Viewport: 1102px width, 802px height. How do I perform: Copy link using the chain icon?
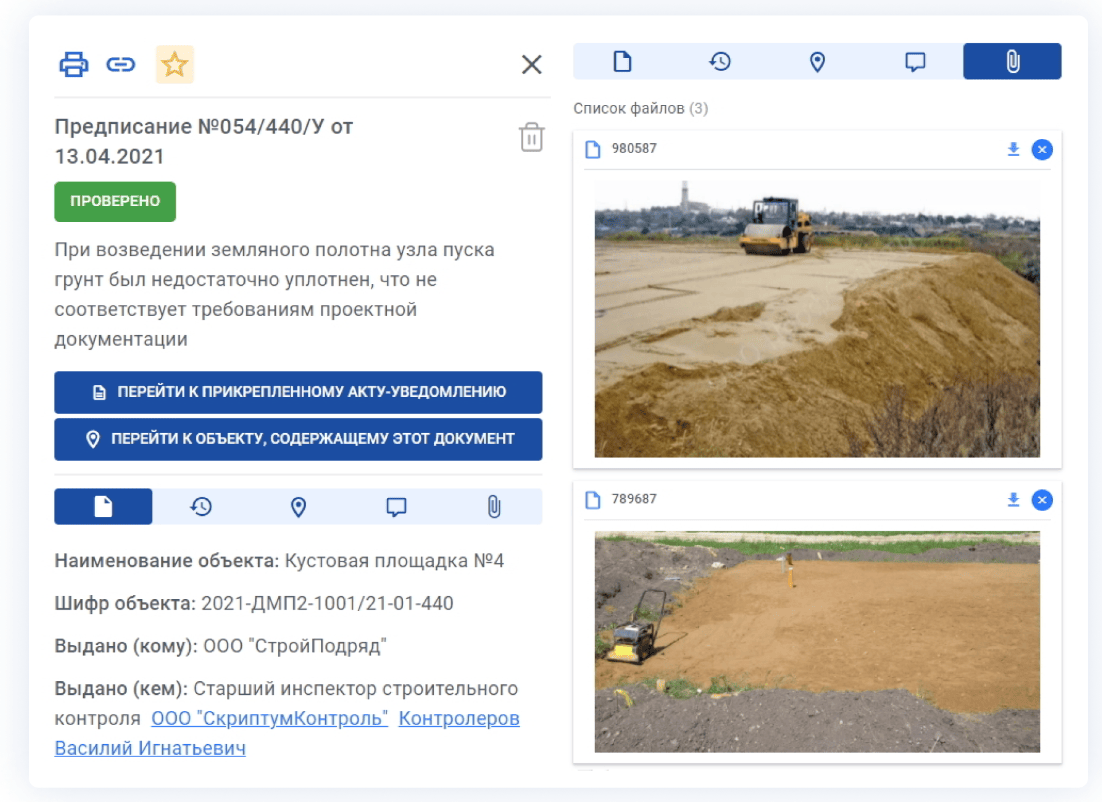point(121,65)
